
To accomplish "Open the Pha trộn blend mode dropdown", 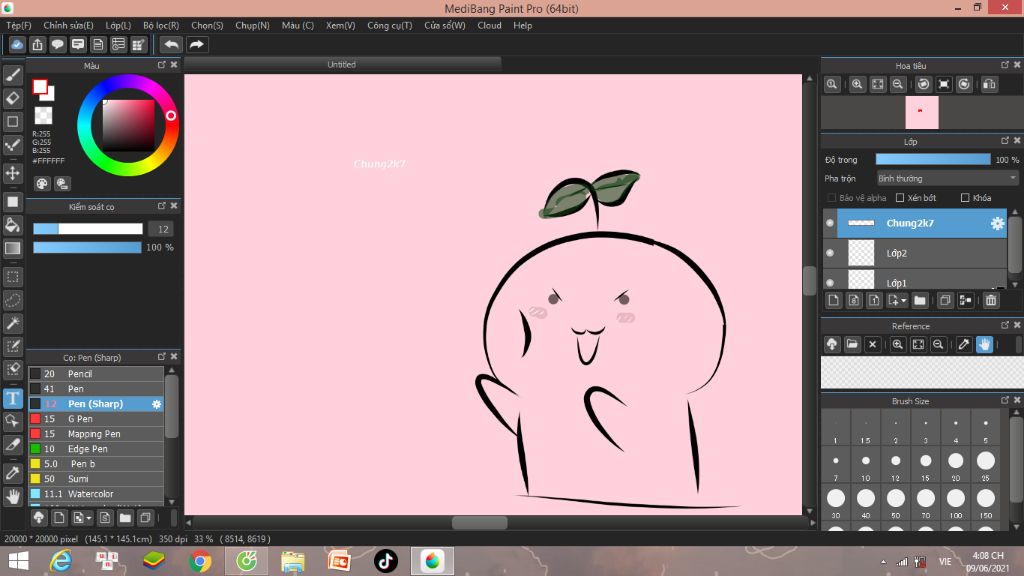I will 947,178.
